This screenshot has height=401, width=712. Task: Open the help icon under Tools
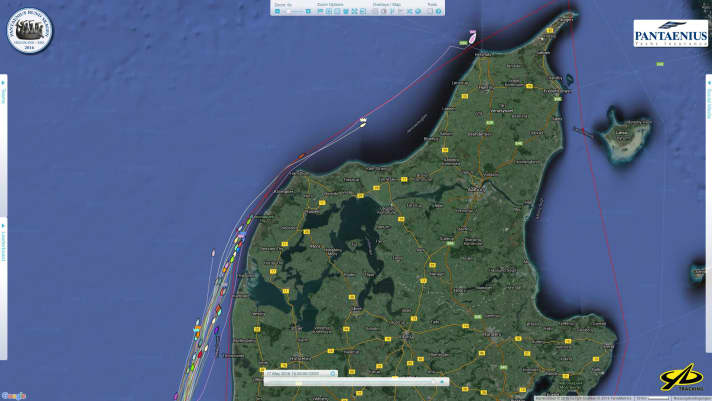click(x=438, y=11)
